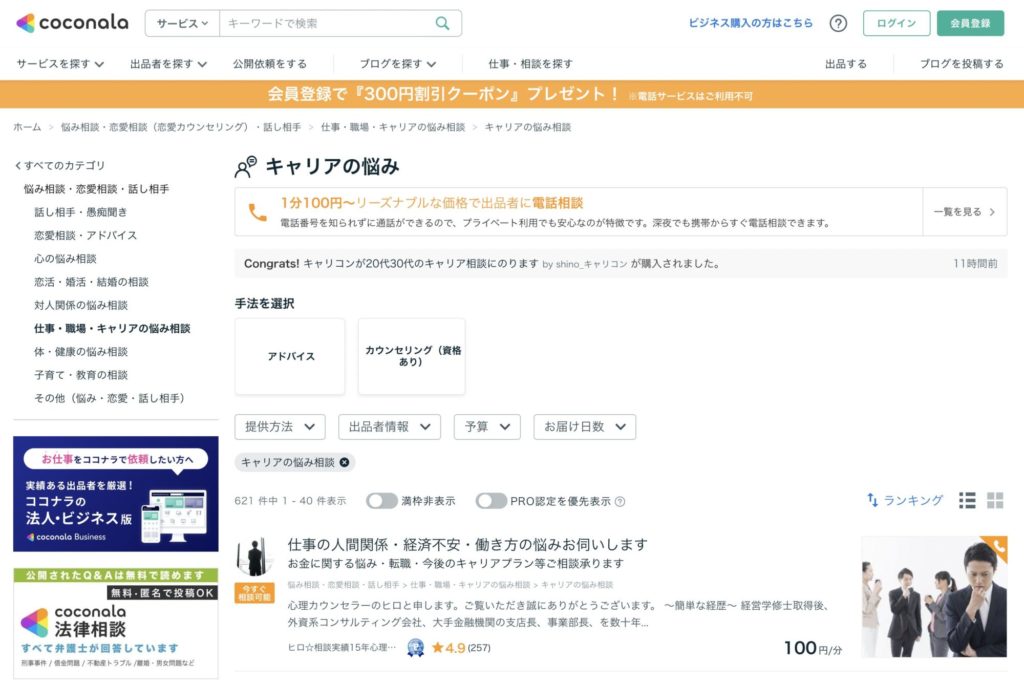The image size is (1024, 684).
Task: Click the search magnifier icon
Action: [444, 21]
